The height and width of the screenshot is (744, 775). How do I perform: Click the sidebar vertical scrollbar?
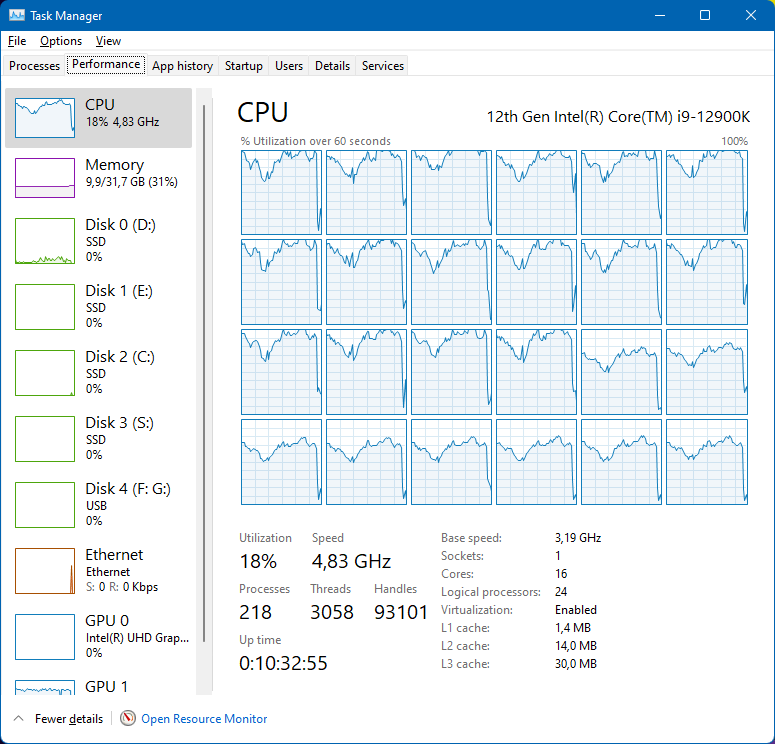pos(204,373)
